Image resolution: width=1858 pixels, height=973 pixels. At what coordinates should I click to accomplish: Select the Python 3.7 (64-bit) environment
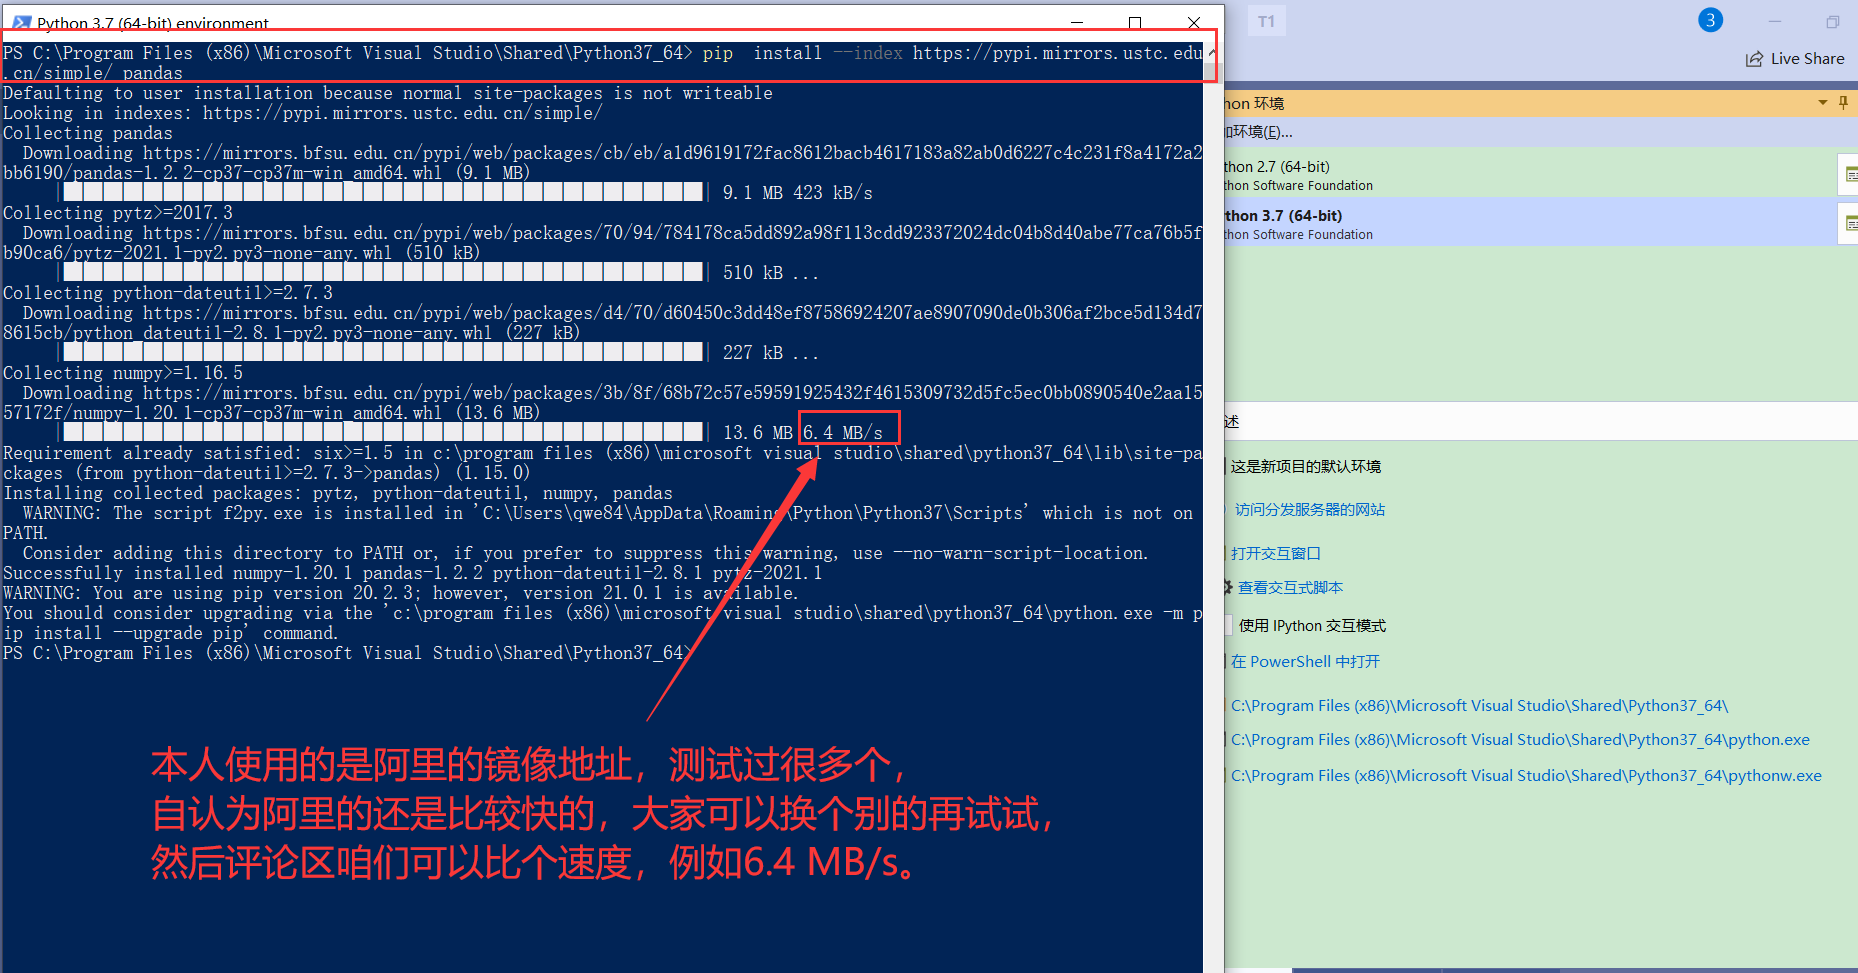[1530, 222]
